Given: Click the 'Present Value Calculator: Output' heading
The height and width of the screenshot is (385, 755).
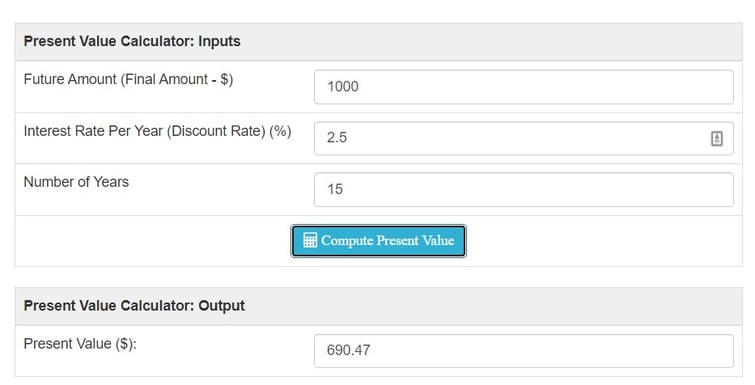Looking at the screenshot, I should (x=134, y=306).
